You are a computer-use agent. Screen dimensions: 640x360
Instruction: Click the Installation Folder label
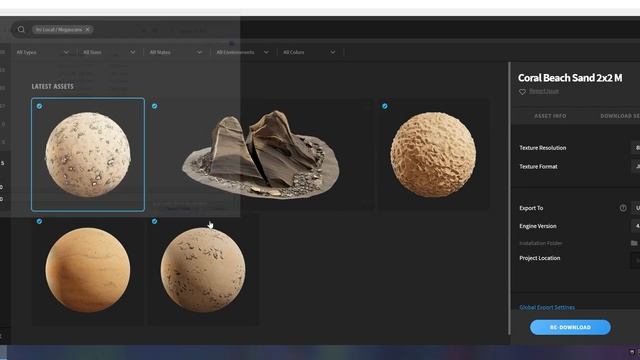pyautogui.click(x=540, y=243)
